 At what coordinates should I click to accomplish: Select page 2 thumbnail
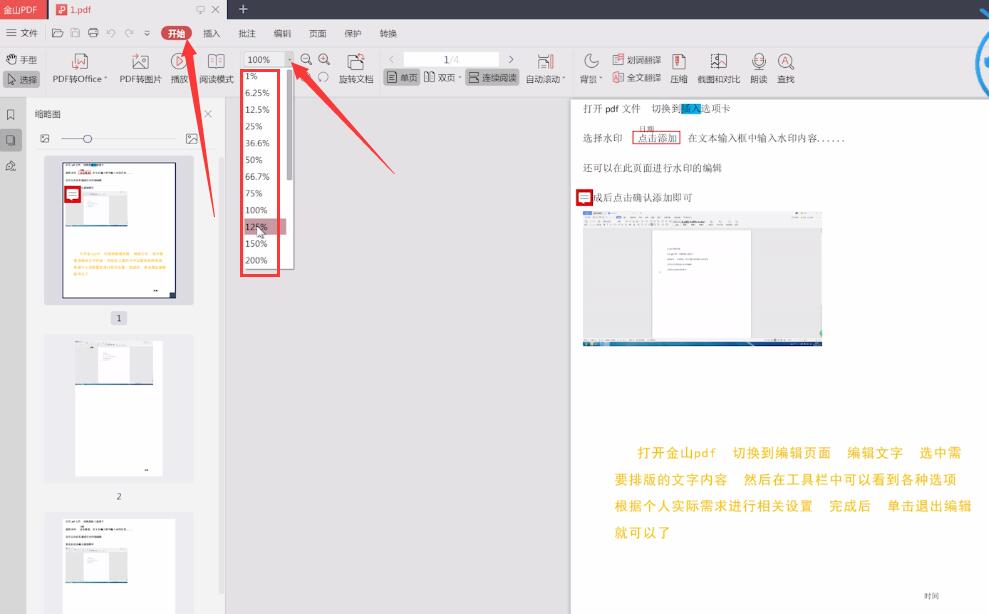[x=119, y=408]
